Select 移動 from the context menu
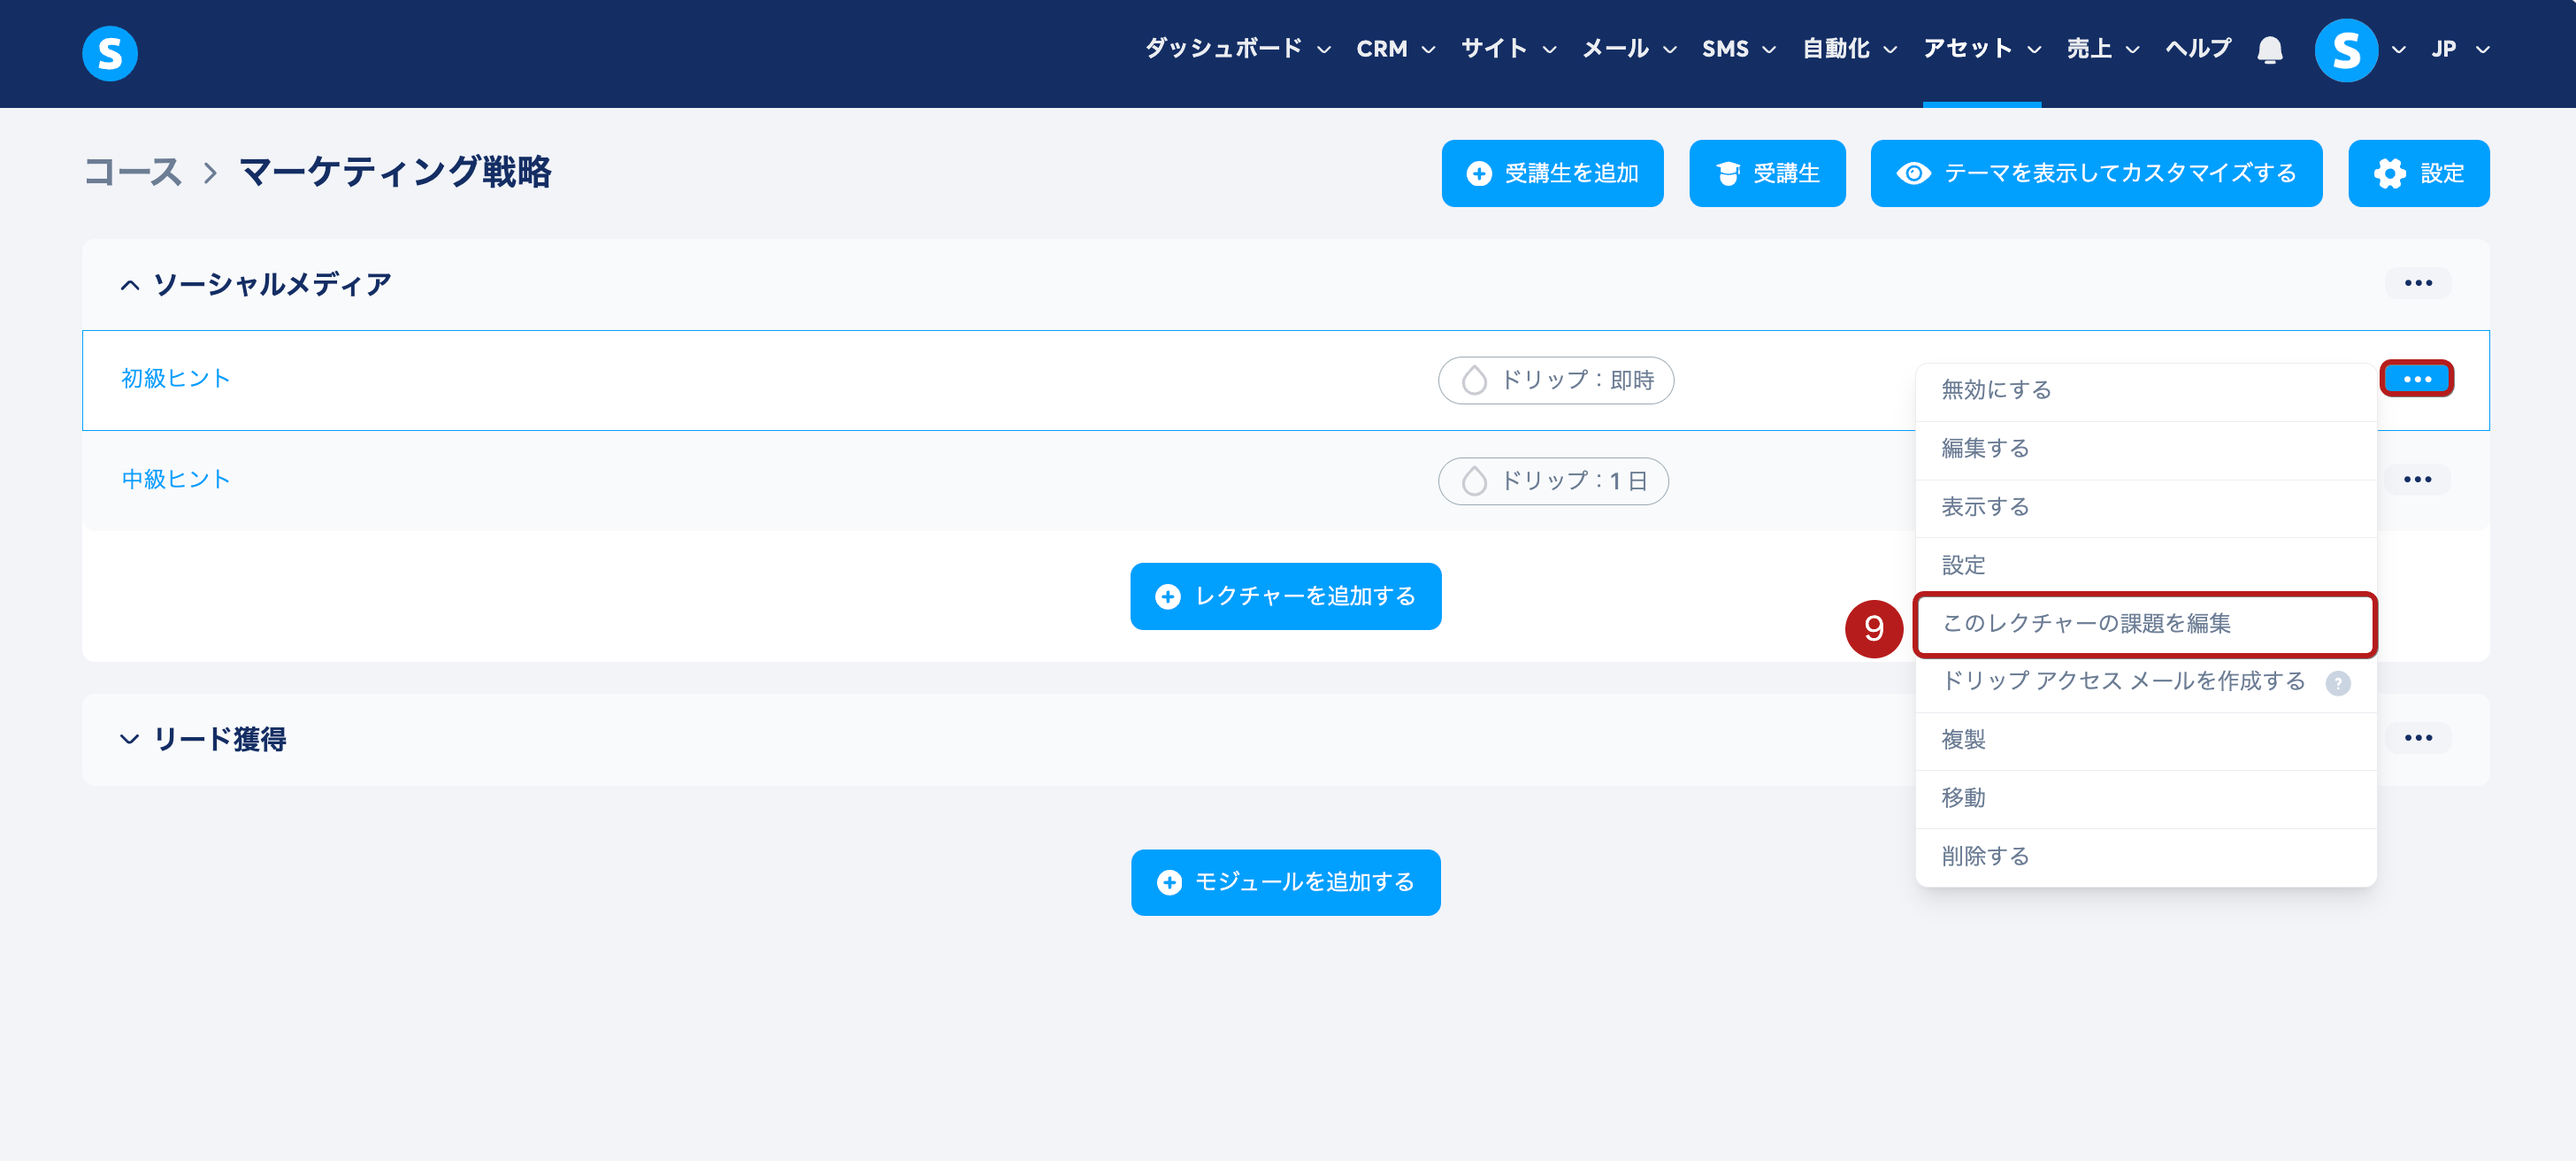This screenshot has width=2576, height=1161. (2145, 798)
